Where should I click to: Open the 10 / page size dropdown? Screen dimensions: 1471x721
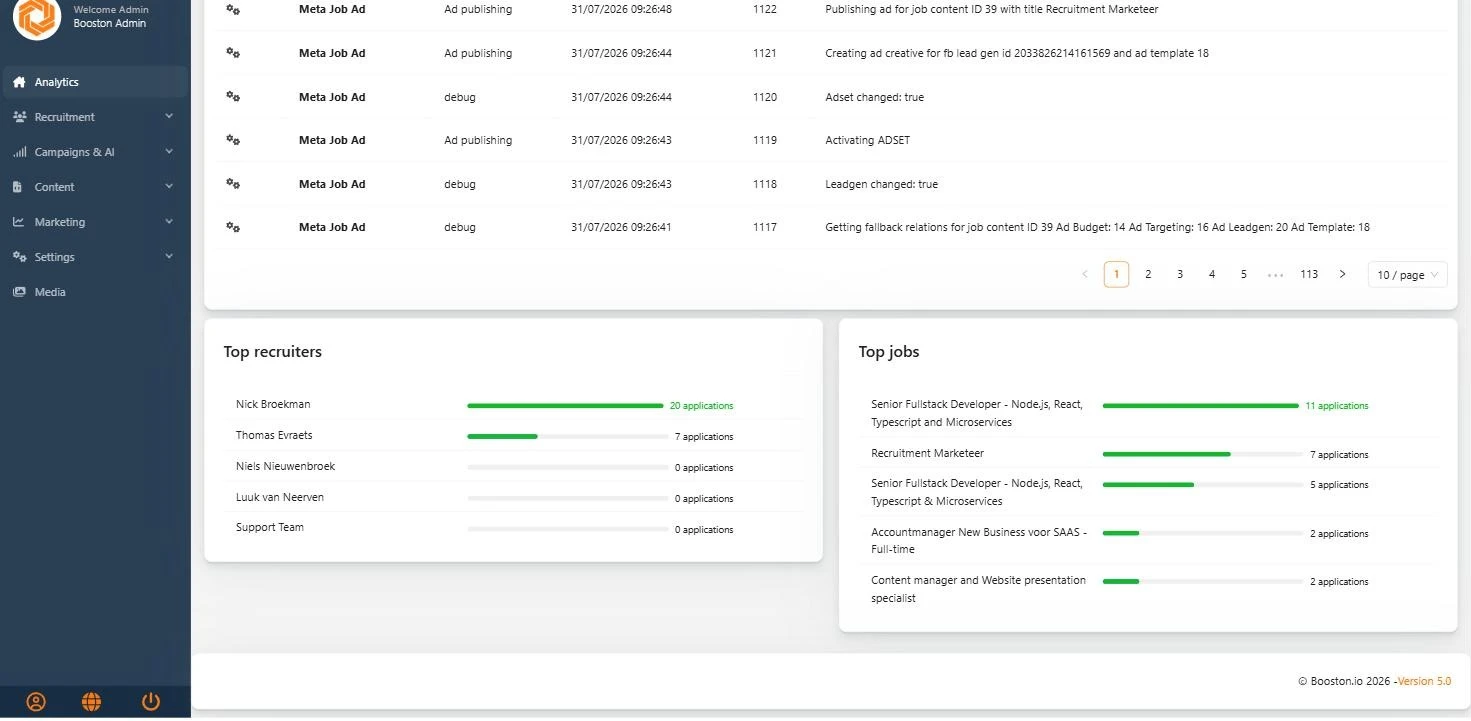coord(1407,274)
